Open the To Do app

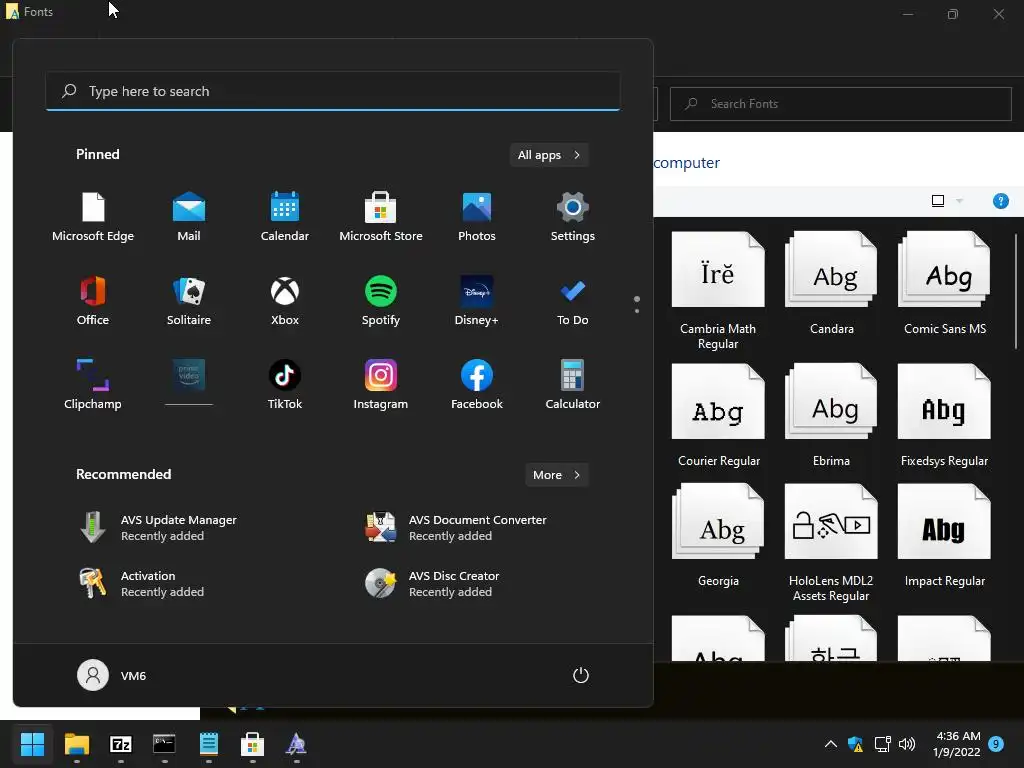[573, 300]
